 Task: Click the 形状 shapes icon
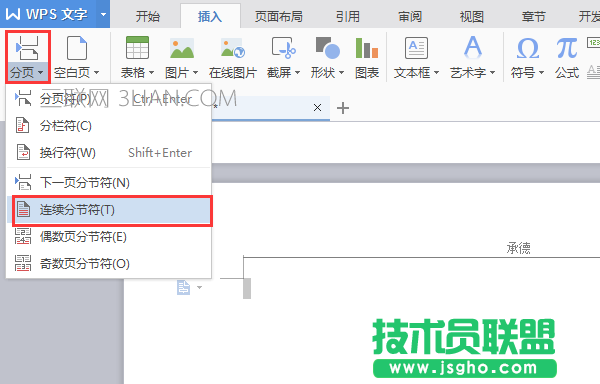[328, 48]
